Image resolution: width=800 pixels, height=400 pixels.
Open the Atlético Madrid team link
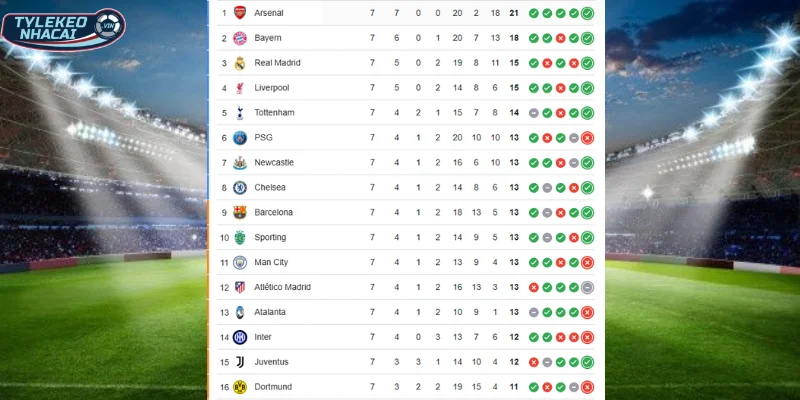coord(283,287)
